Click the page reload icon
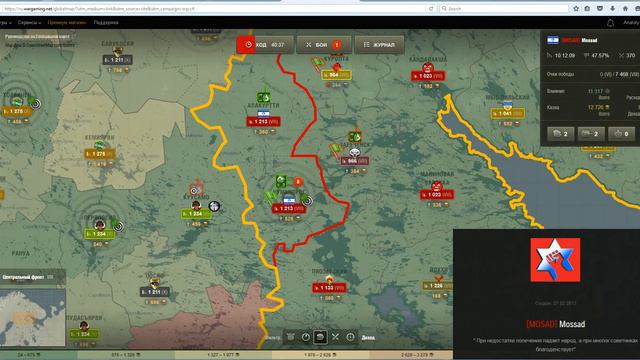 click(x=431, y=9)
